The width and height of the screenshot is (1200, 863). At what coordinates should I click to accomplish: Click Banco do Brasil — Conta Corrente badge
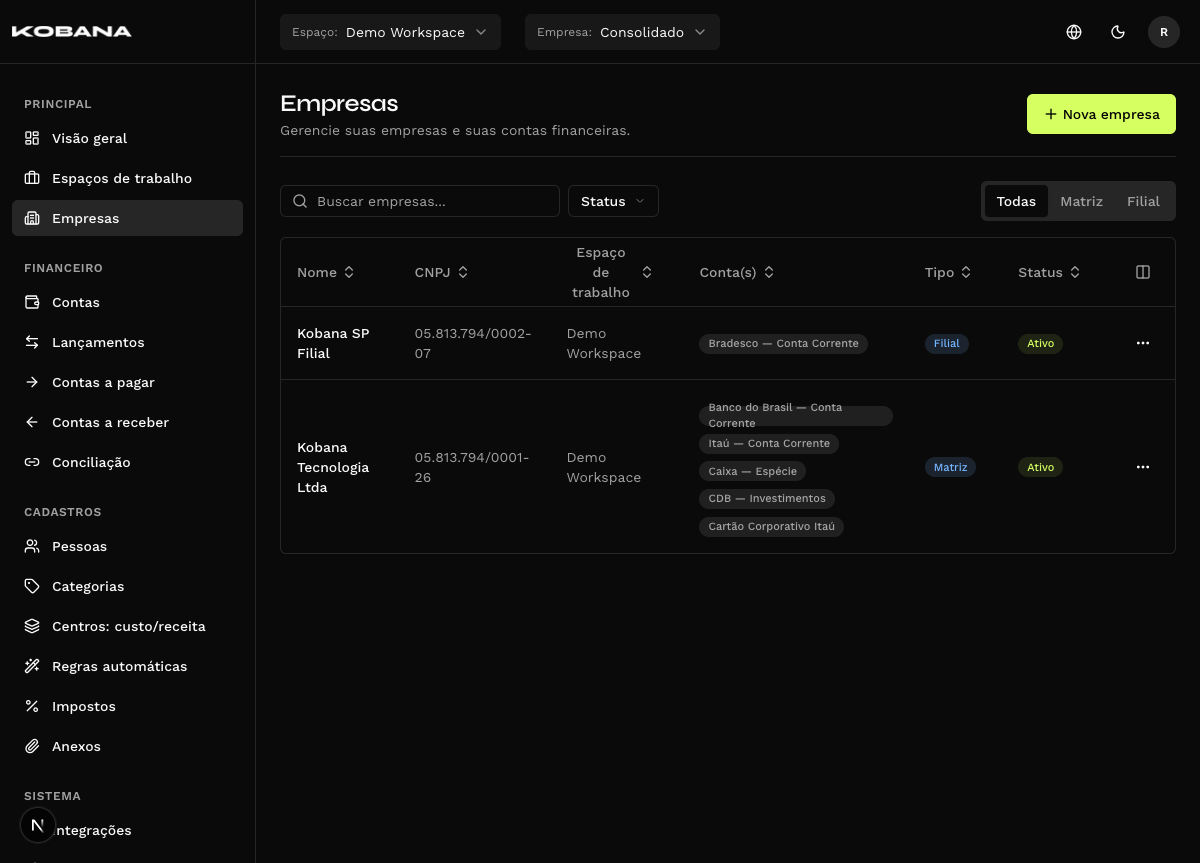pyautogui.click(x=796, y=415)
